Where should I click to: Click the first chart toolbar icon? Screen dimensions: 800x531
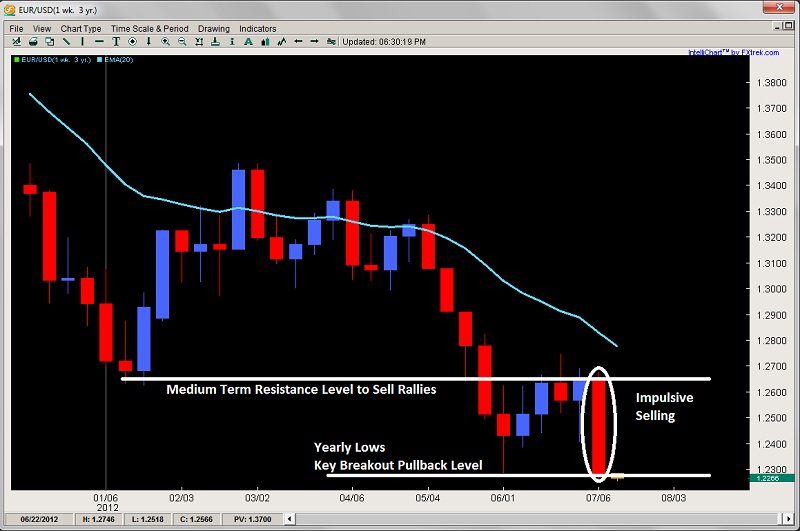tap(16, 41)
